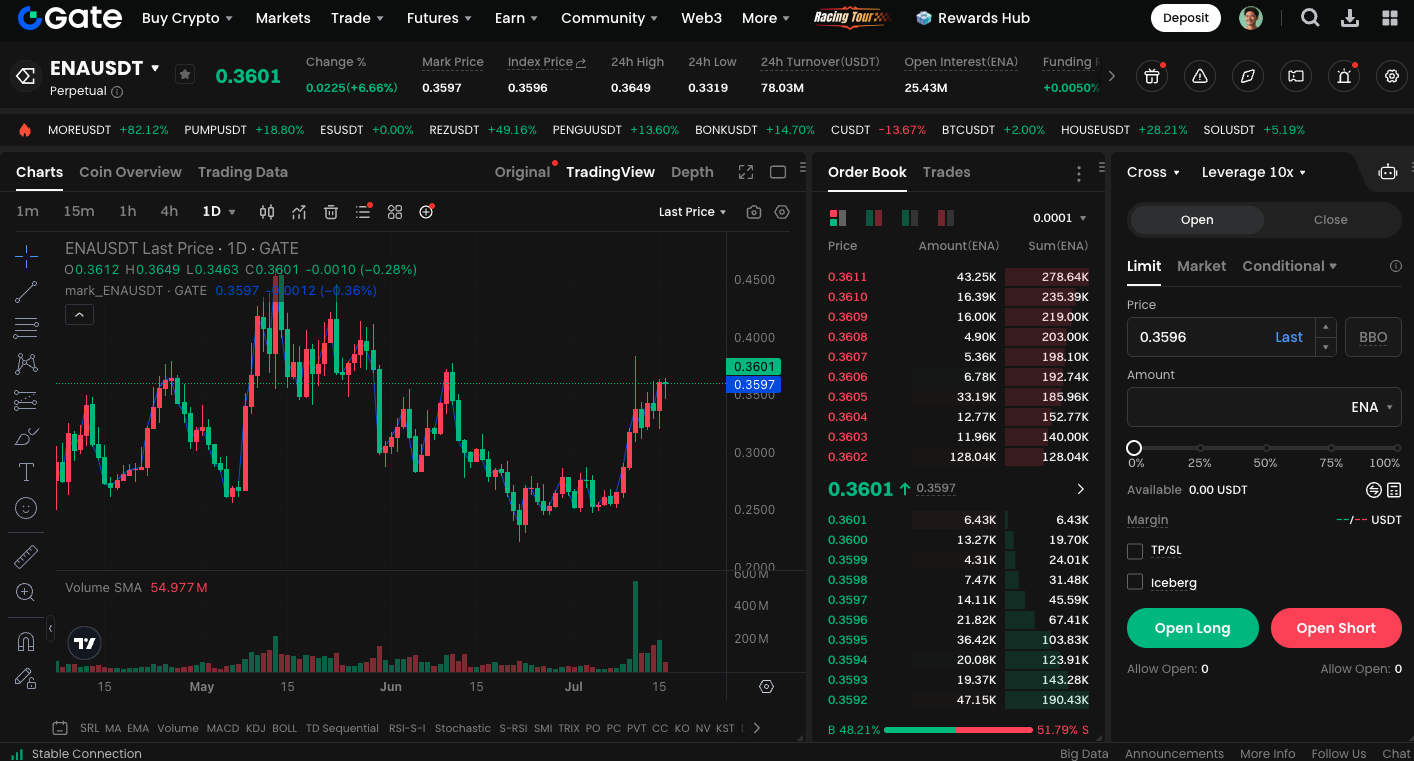Select the 15m timeframe
1414x761 pixels.
tap(79, 212)
